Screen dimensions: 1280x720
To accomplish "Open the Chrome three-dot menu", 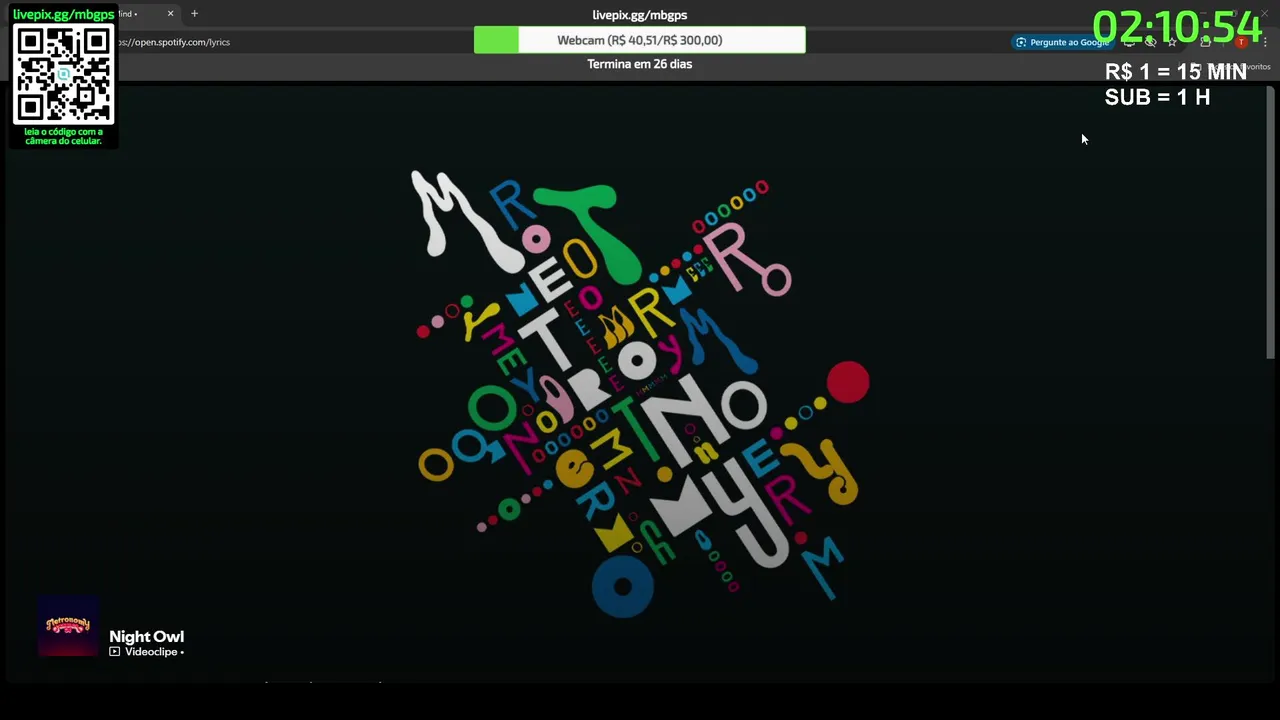I will (x=1265, y=42).
